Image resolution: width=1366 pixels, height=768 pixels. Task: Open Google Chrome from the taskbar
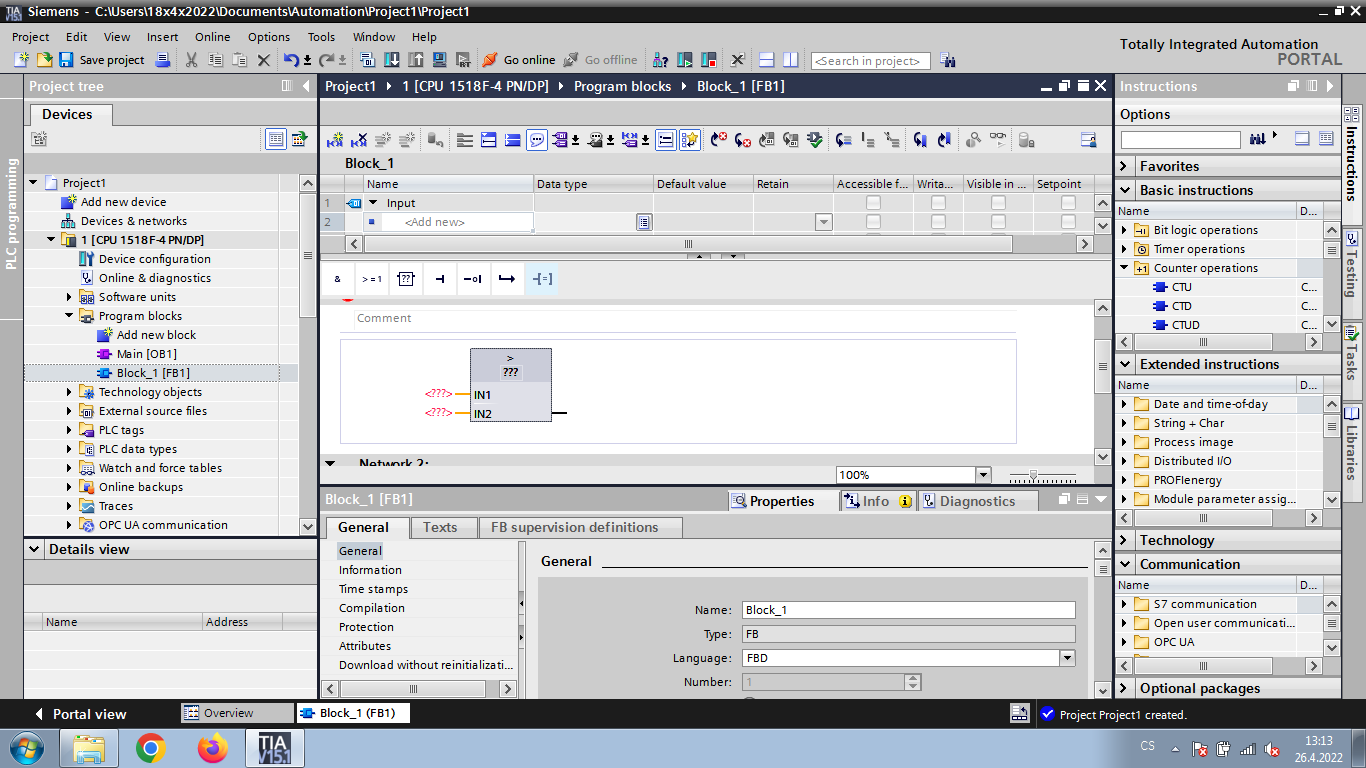tap(151, 748)
